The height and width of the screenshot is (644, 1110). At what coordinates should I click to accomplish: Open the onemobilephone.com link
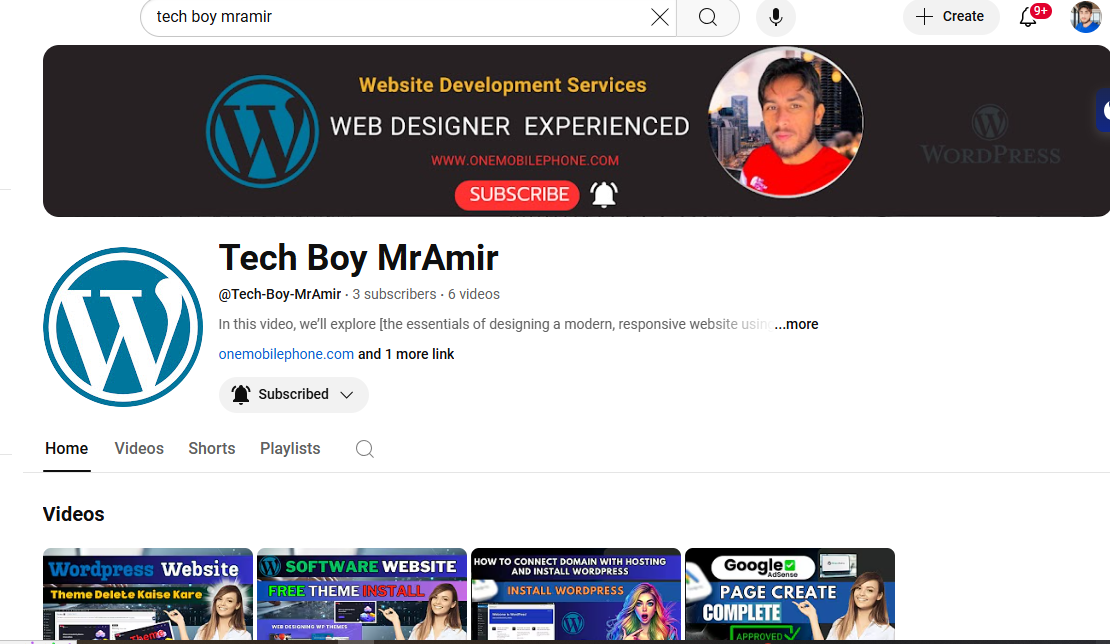pos(286,354)
